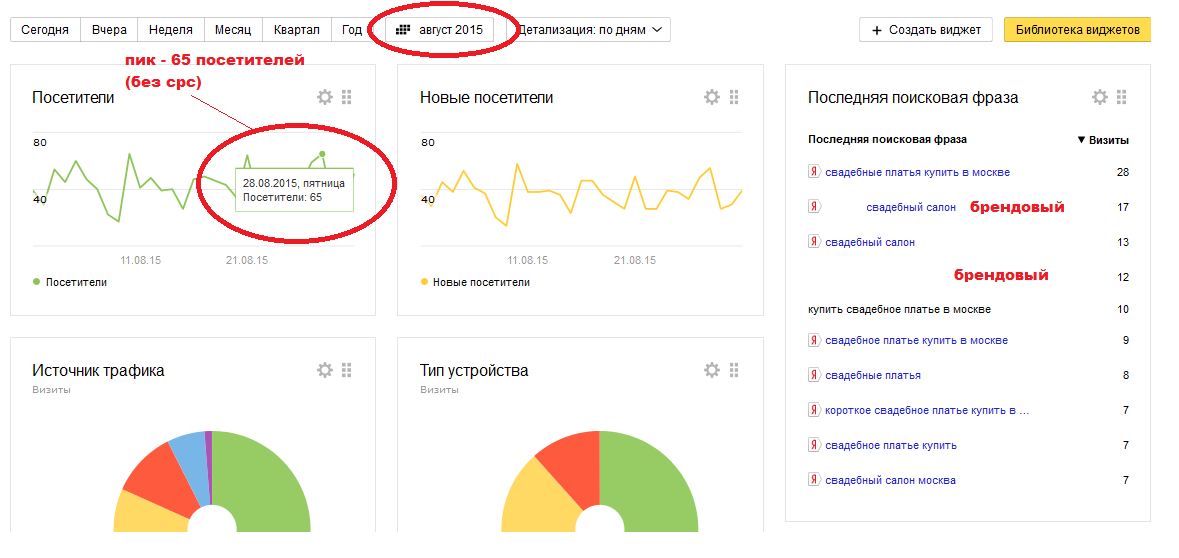Image resolution: width=1179 pixels, height=558 pixels.
Task: Click peak data point on Посетители chart
Action: coord(322,153)
